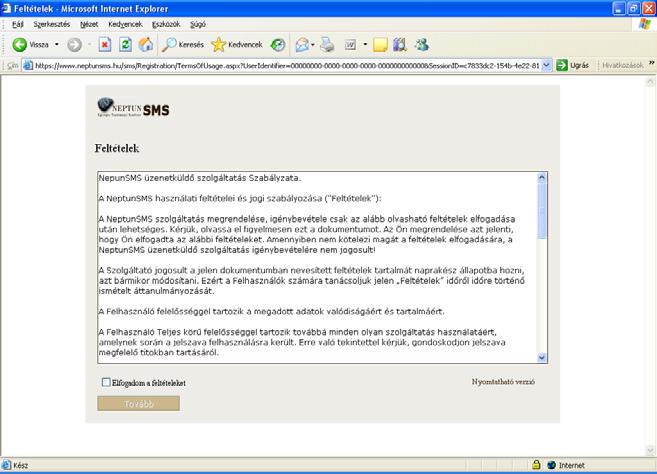This screenshot has width=657, height=474.
Task: Click the Tovább button
Action: [139, 404]
